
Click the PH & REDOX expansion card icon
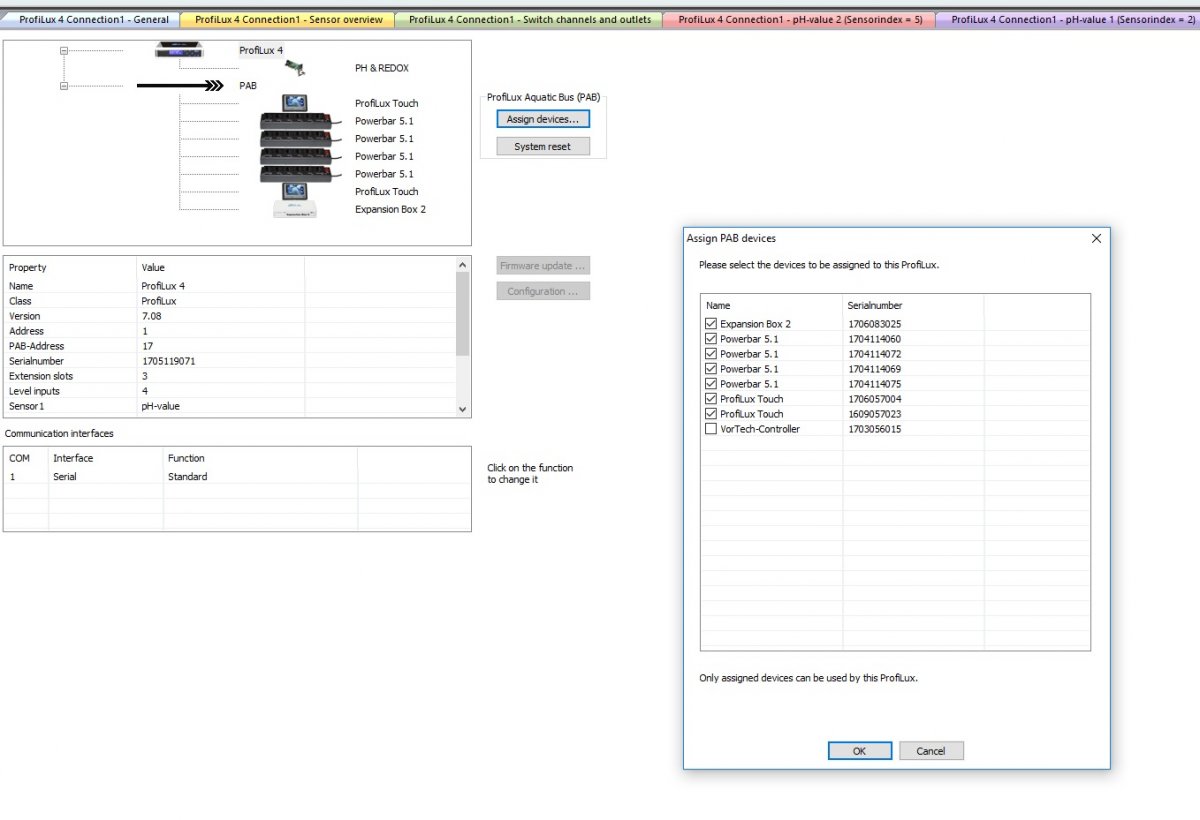[294, 68]
